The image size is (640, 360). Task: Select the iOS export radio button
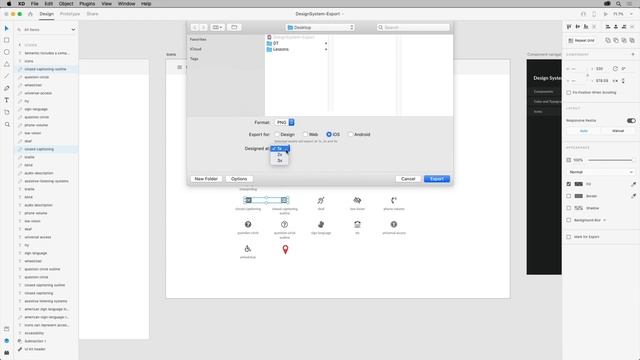[x=329, y=134]
